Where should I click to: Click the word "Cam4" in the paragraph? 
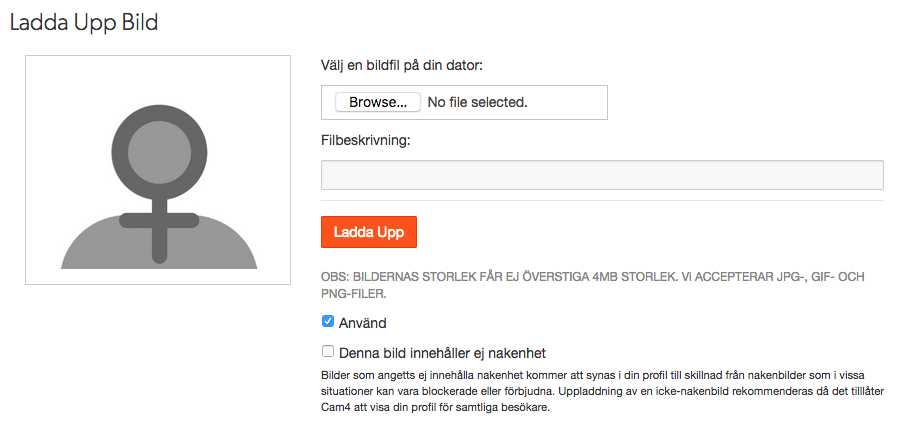pos(339,407)
